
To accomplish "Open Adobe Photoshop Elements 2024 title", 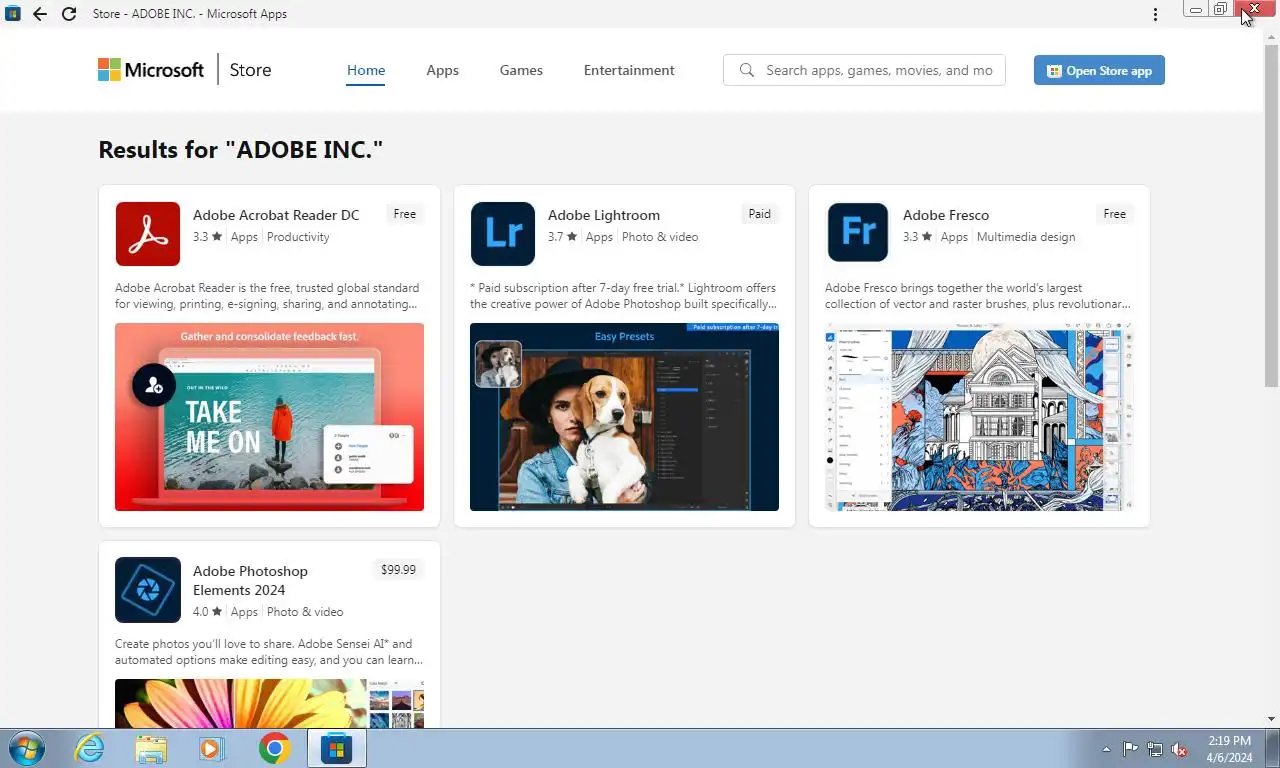I will point(250,580).
